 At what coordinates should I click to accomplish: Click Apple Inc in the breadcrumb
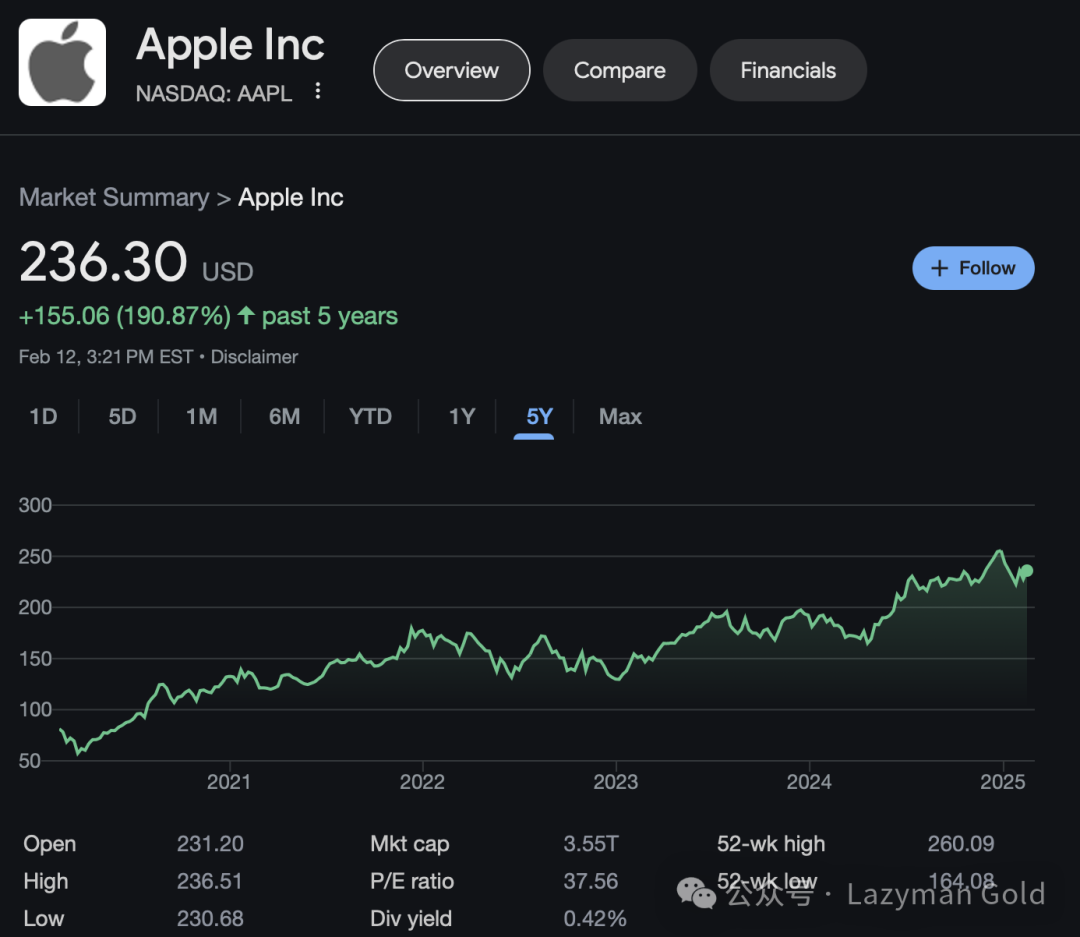pyautogui.click(x=291, y=198)
